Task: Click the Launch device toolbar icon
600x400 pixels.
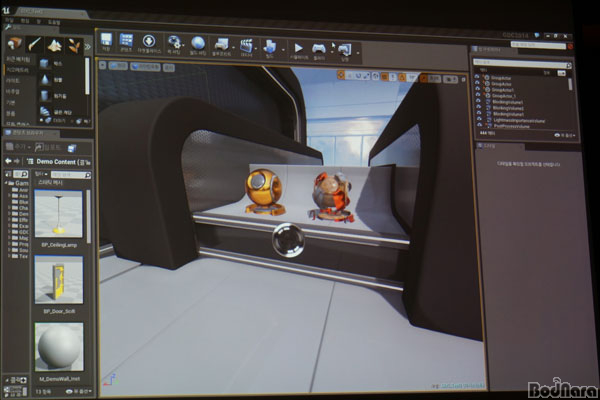Action: point(345,51)
